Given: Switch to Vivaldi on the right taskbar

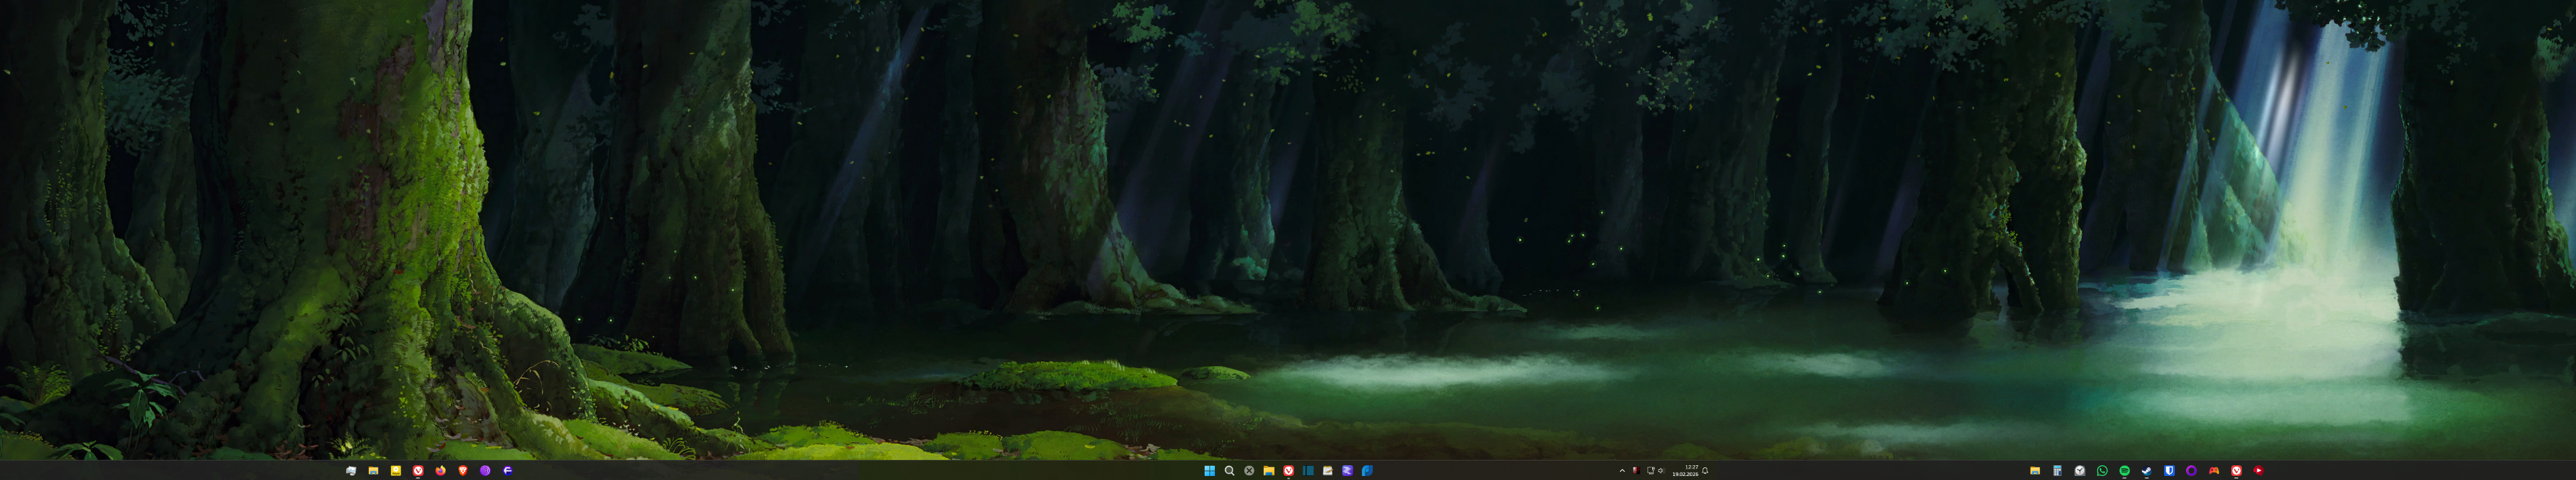Looking at the screenshot, I should (x=2236, y=470).
